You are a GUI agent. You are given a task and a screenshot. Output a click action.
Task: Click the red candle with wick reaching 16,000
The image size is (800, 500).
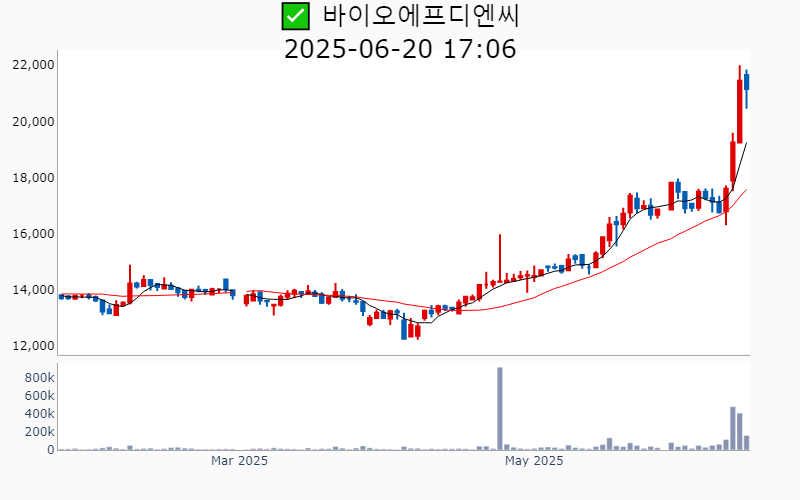[500, 258]
